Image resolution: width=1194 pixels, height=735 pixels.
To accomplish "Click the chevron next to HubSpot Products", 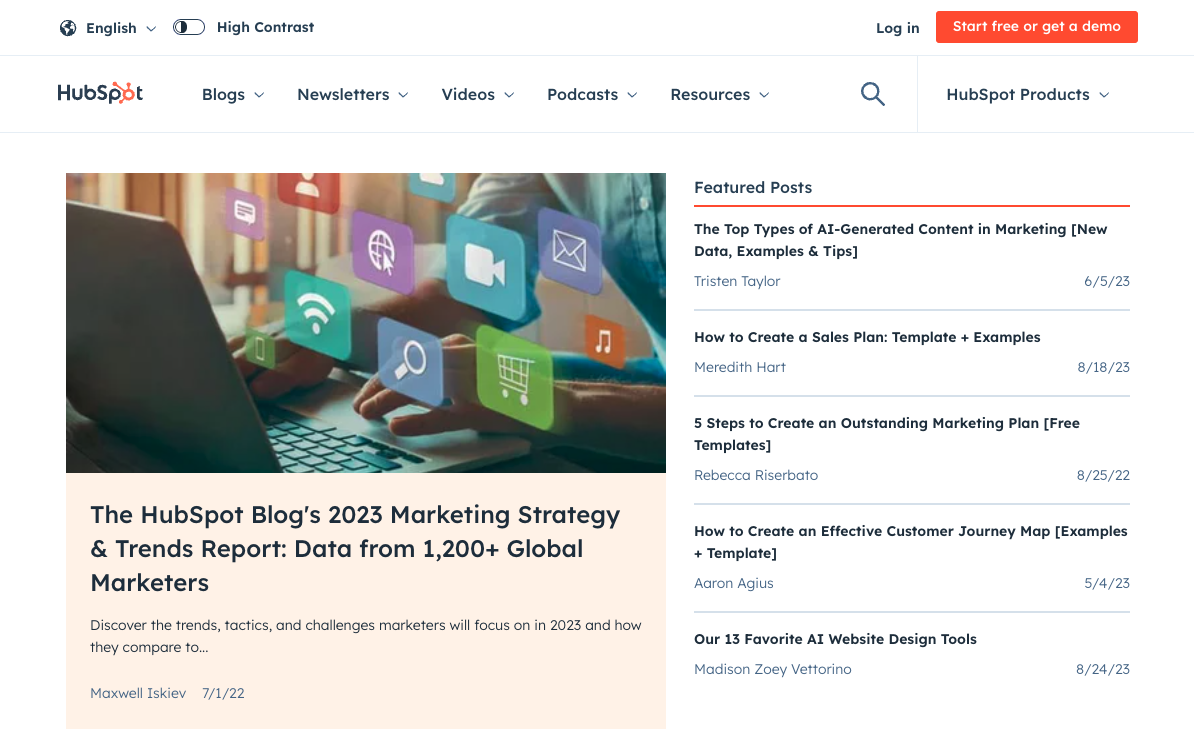I will 1104,95.
